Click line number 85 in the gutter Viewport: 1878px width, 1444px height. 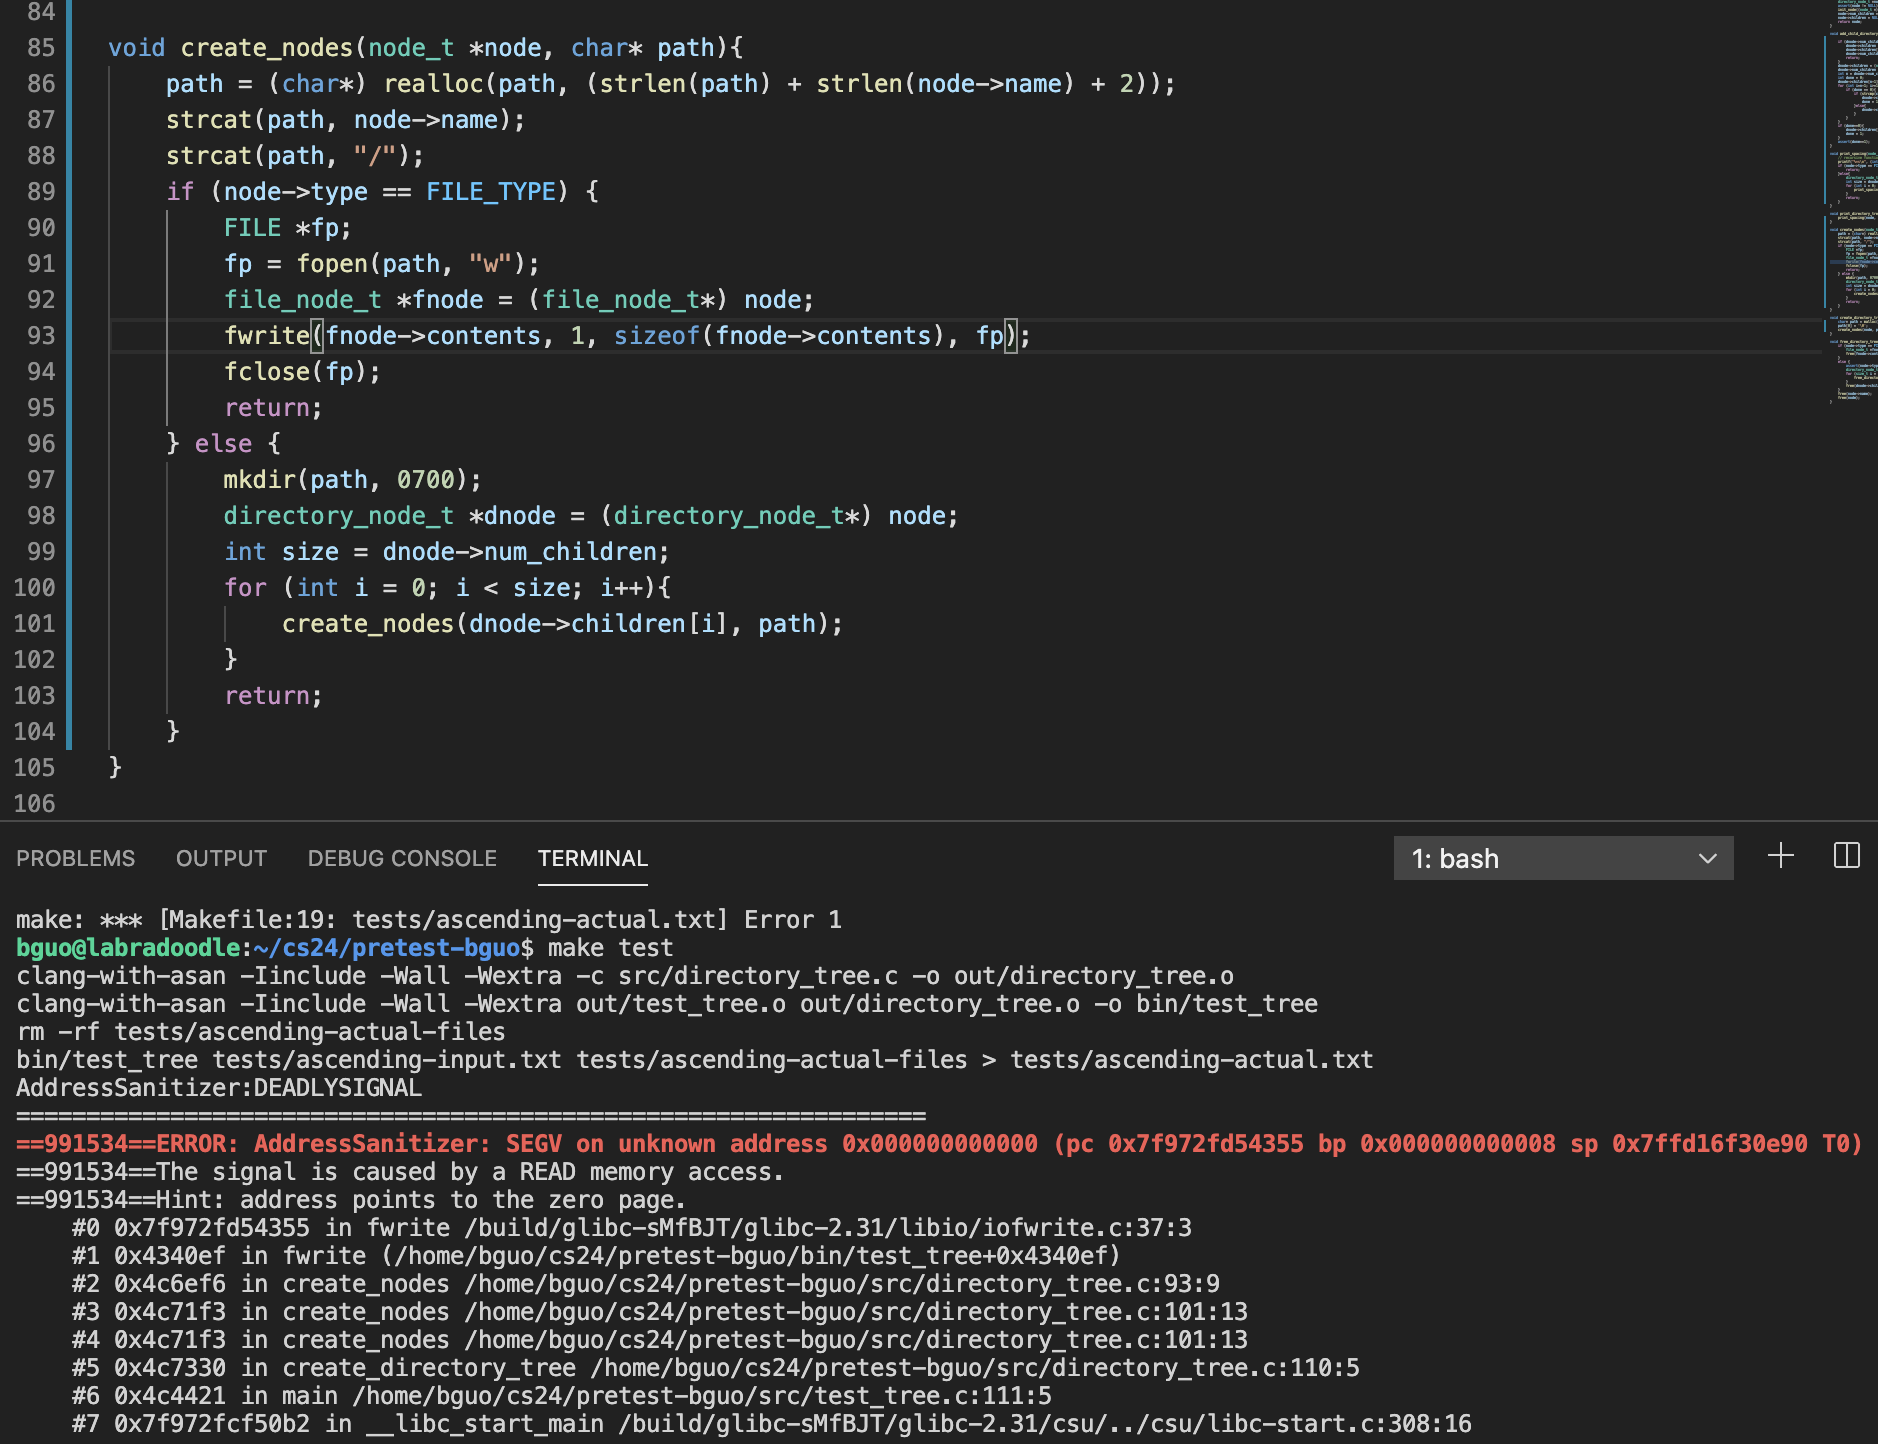point(40,48)
